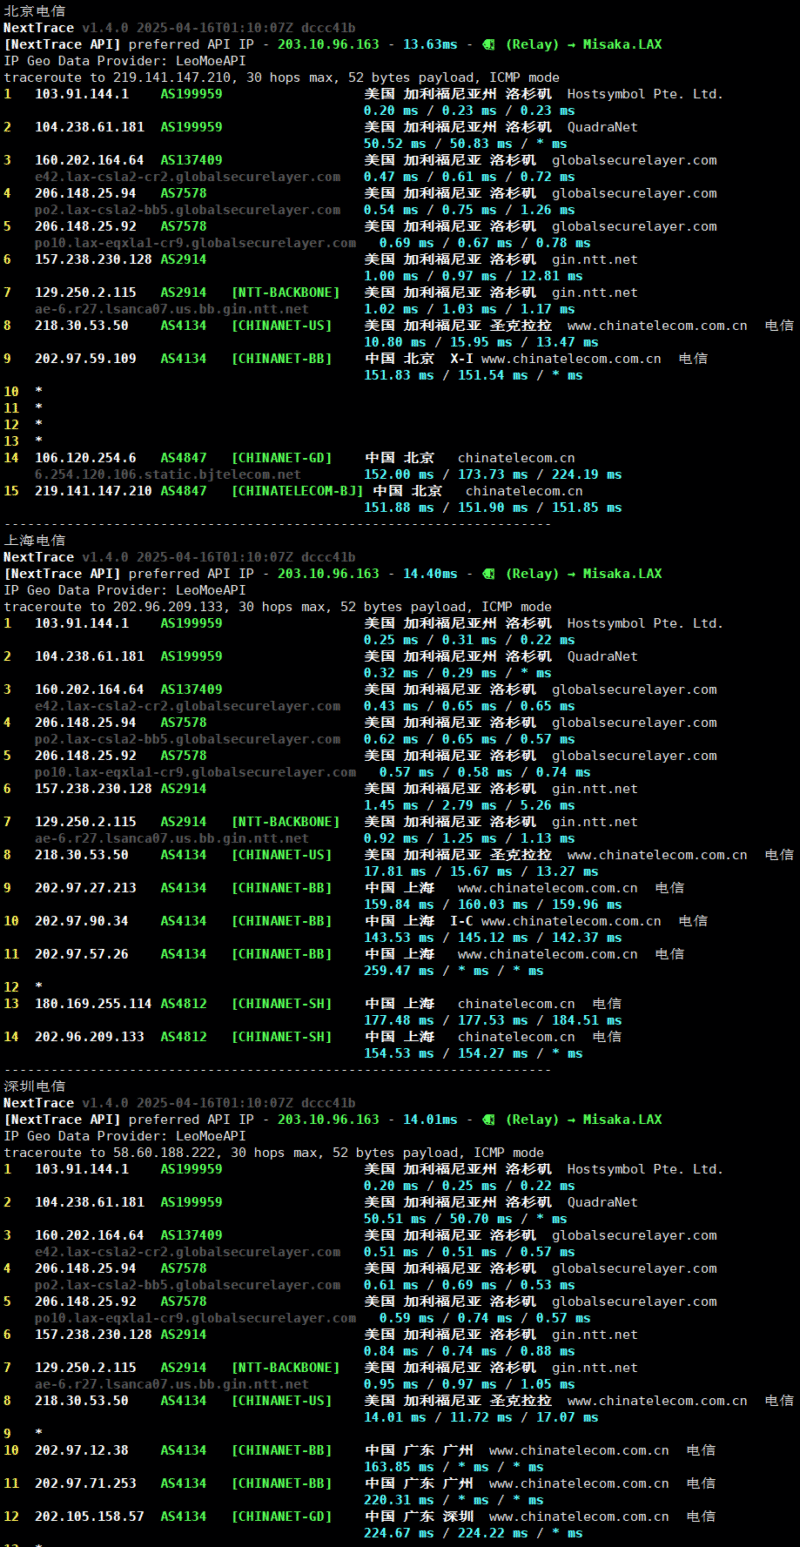Click latency '177.48 ms / 177.53 ms / 184.51 ms'
800x1547 pixels.
point(492,1021)
